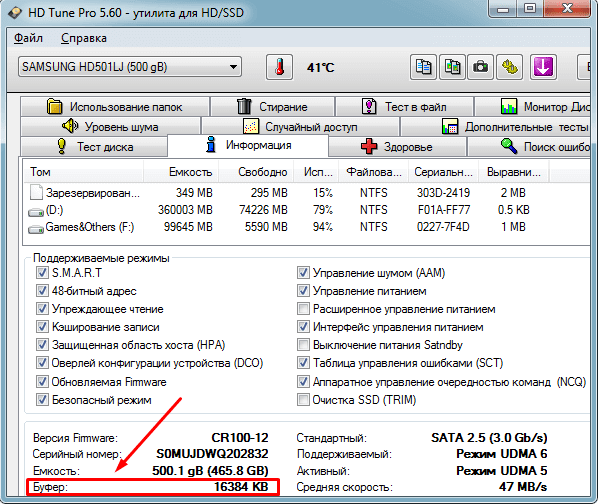Expand the SAMSUNG HD501LJ drive dropdown
Image resolution: width=599 pixels, height=504 pixels.
click(x=130, y=67)
